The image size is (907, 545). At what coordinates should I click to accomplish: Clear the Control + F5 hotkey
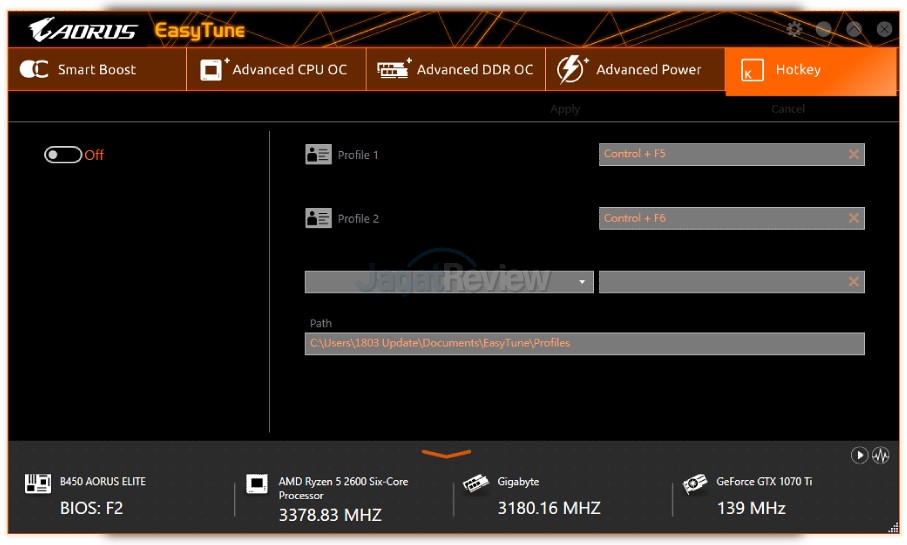[x=853, y=154]
